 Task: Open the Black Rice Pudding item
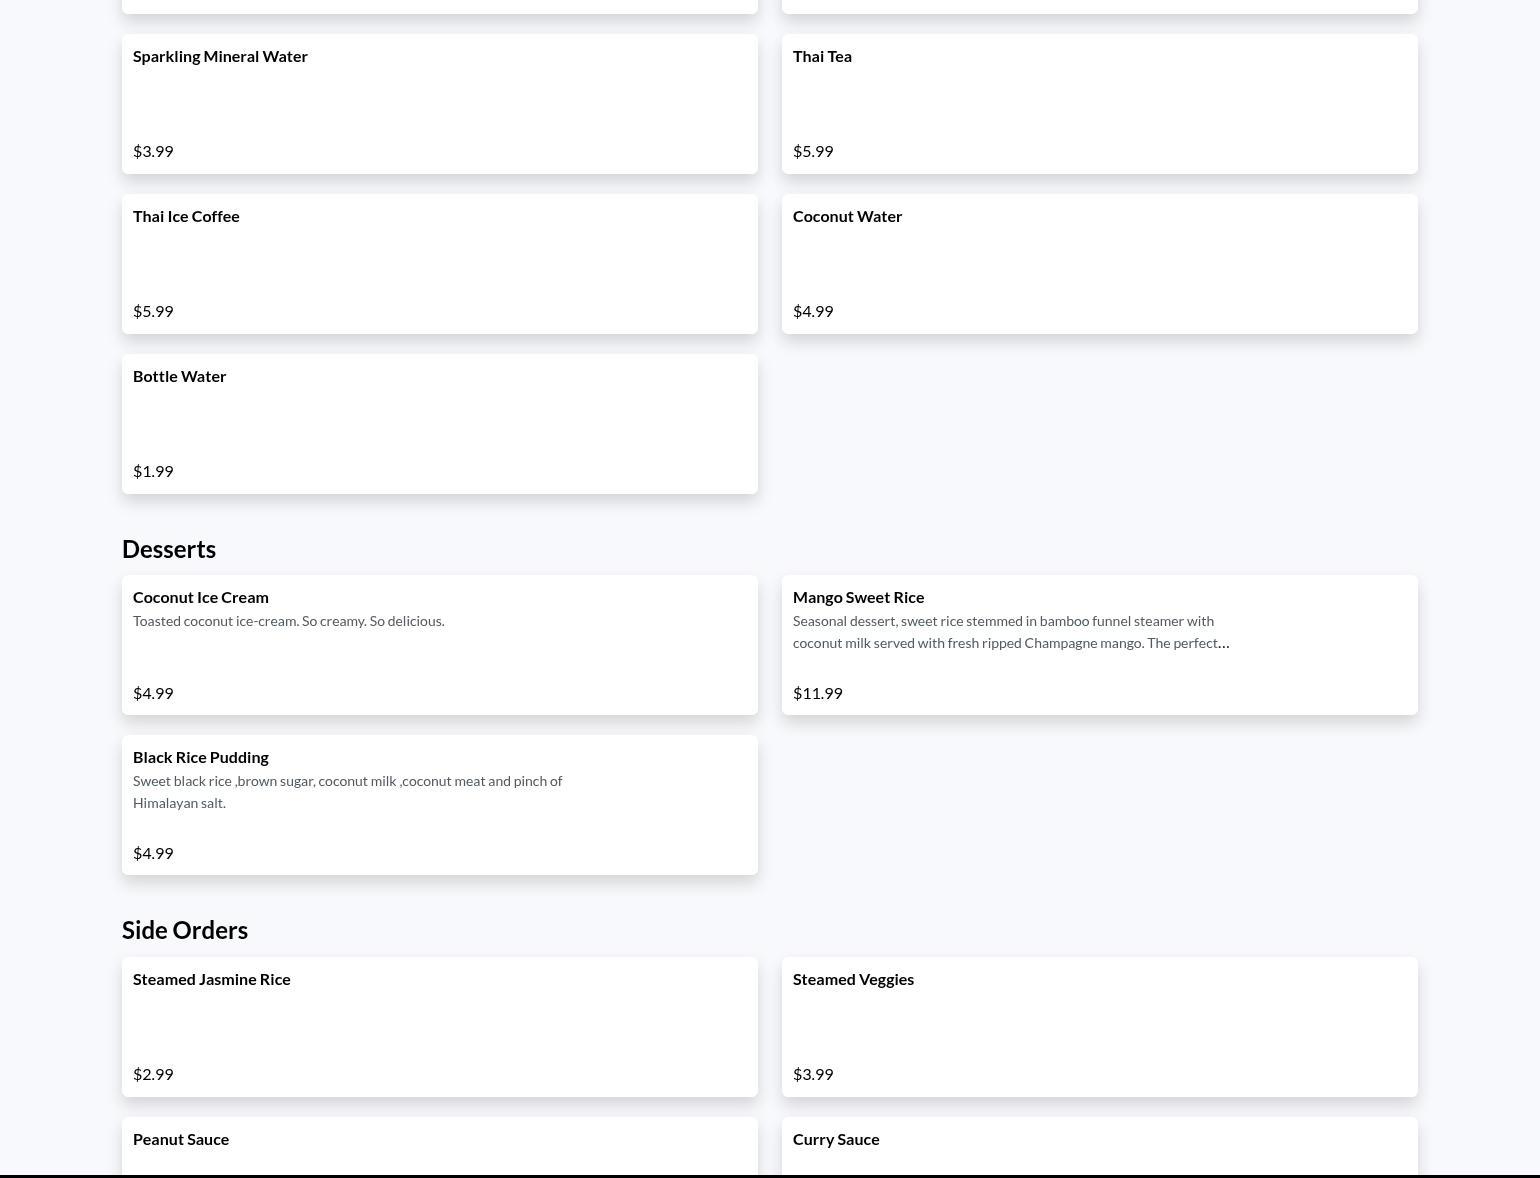coord(439,805)
